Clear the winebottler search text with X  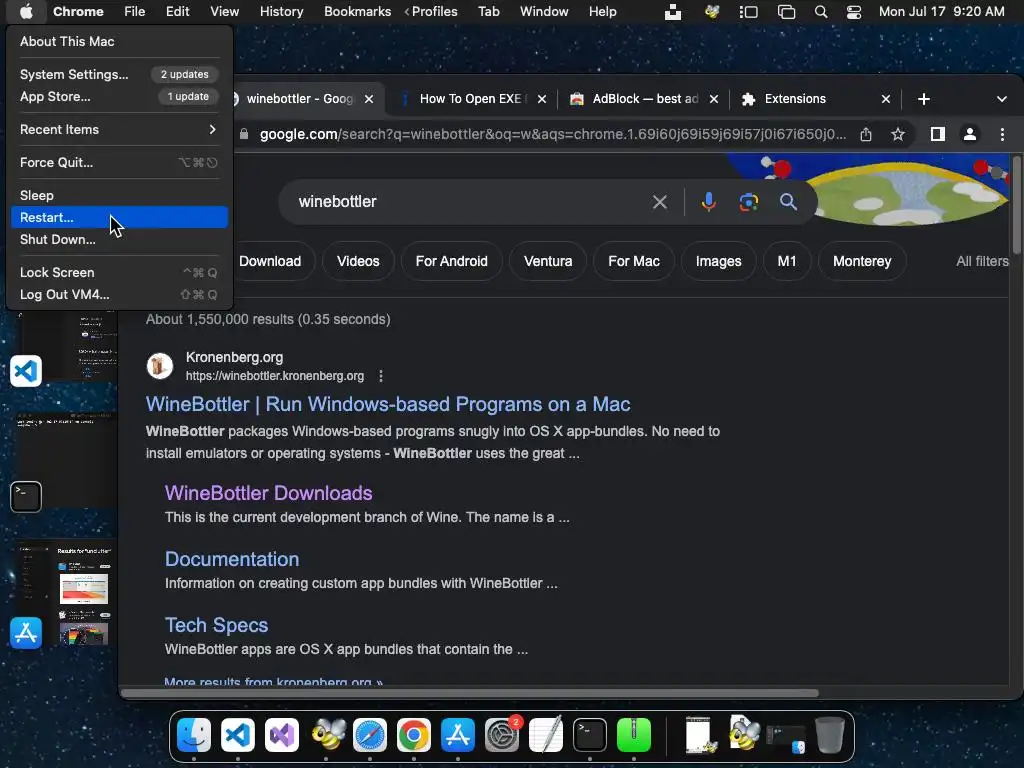pyautogui.click(x=660, y=202)
